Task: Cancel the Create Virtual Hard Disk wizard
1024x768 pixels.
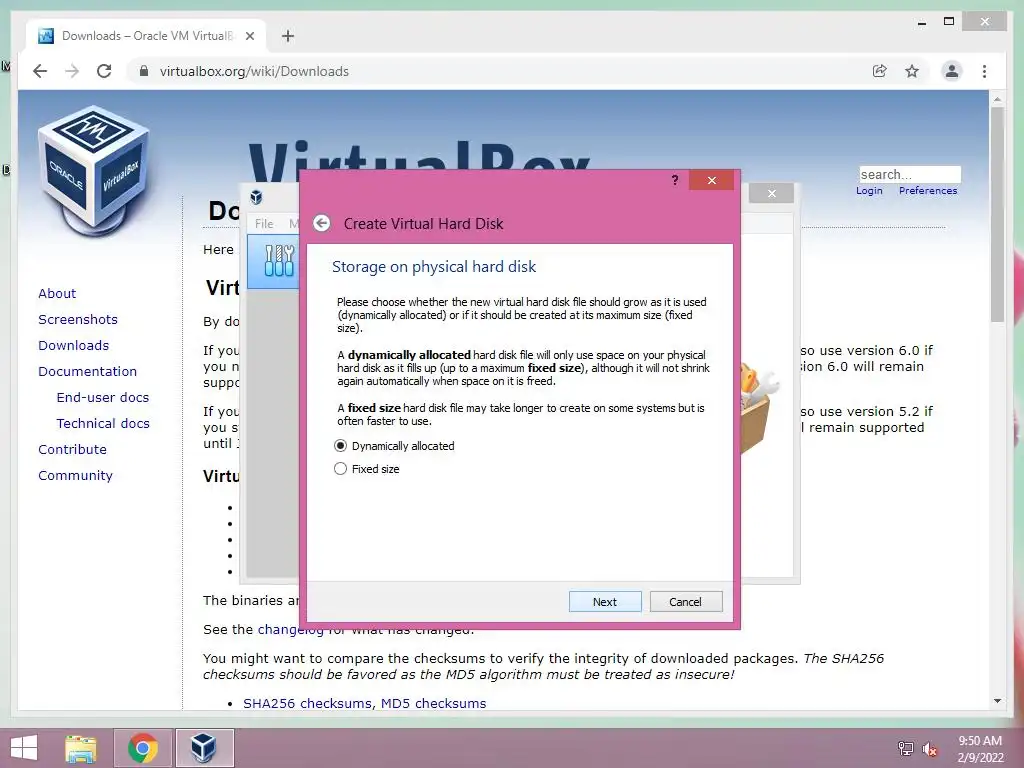Action: [x=686, y=601]
